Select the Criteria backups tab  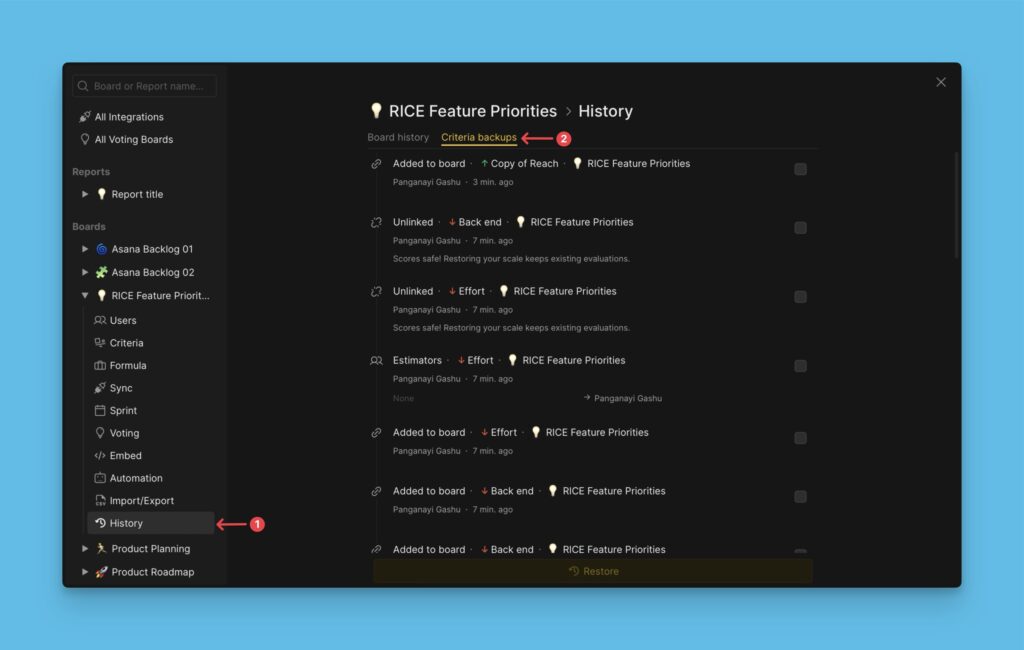coord(479,137)
